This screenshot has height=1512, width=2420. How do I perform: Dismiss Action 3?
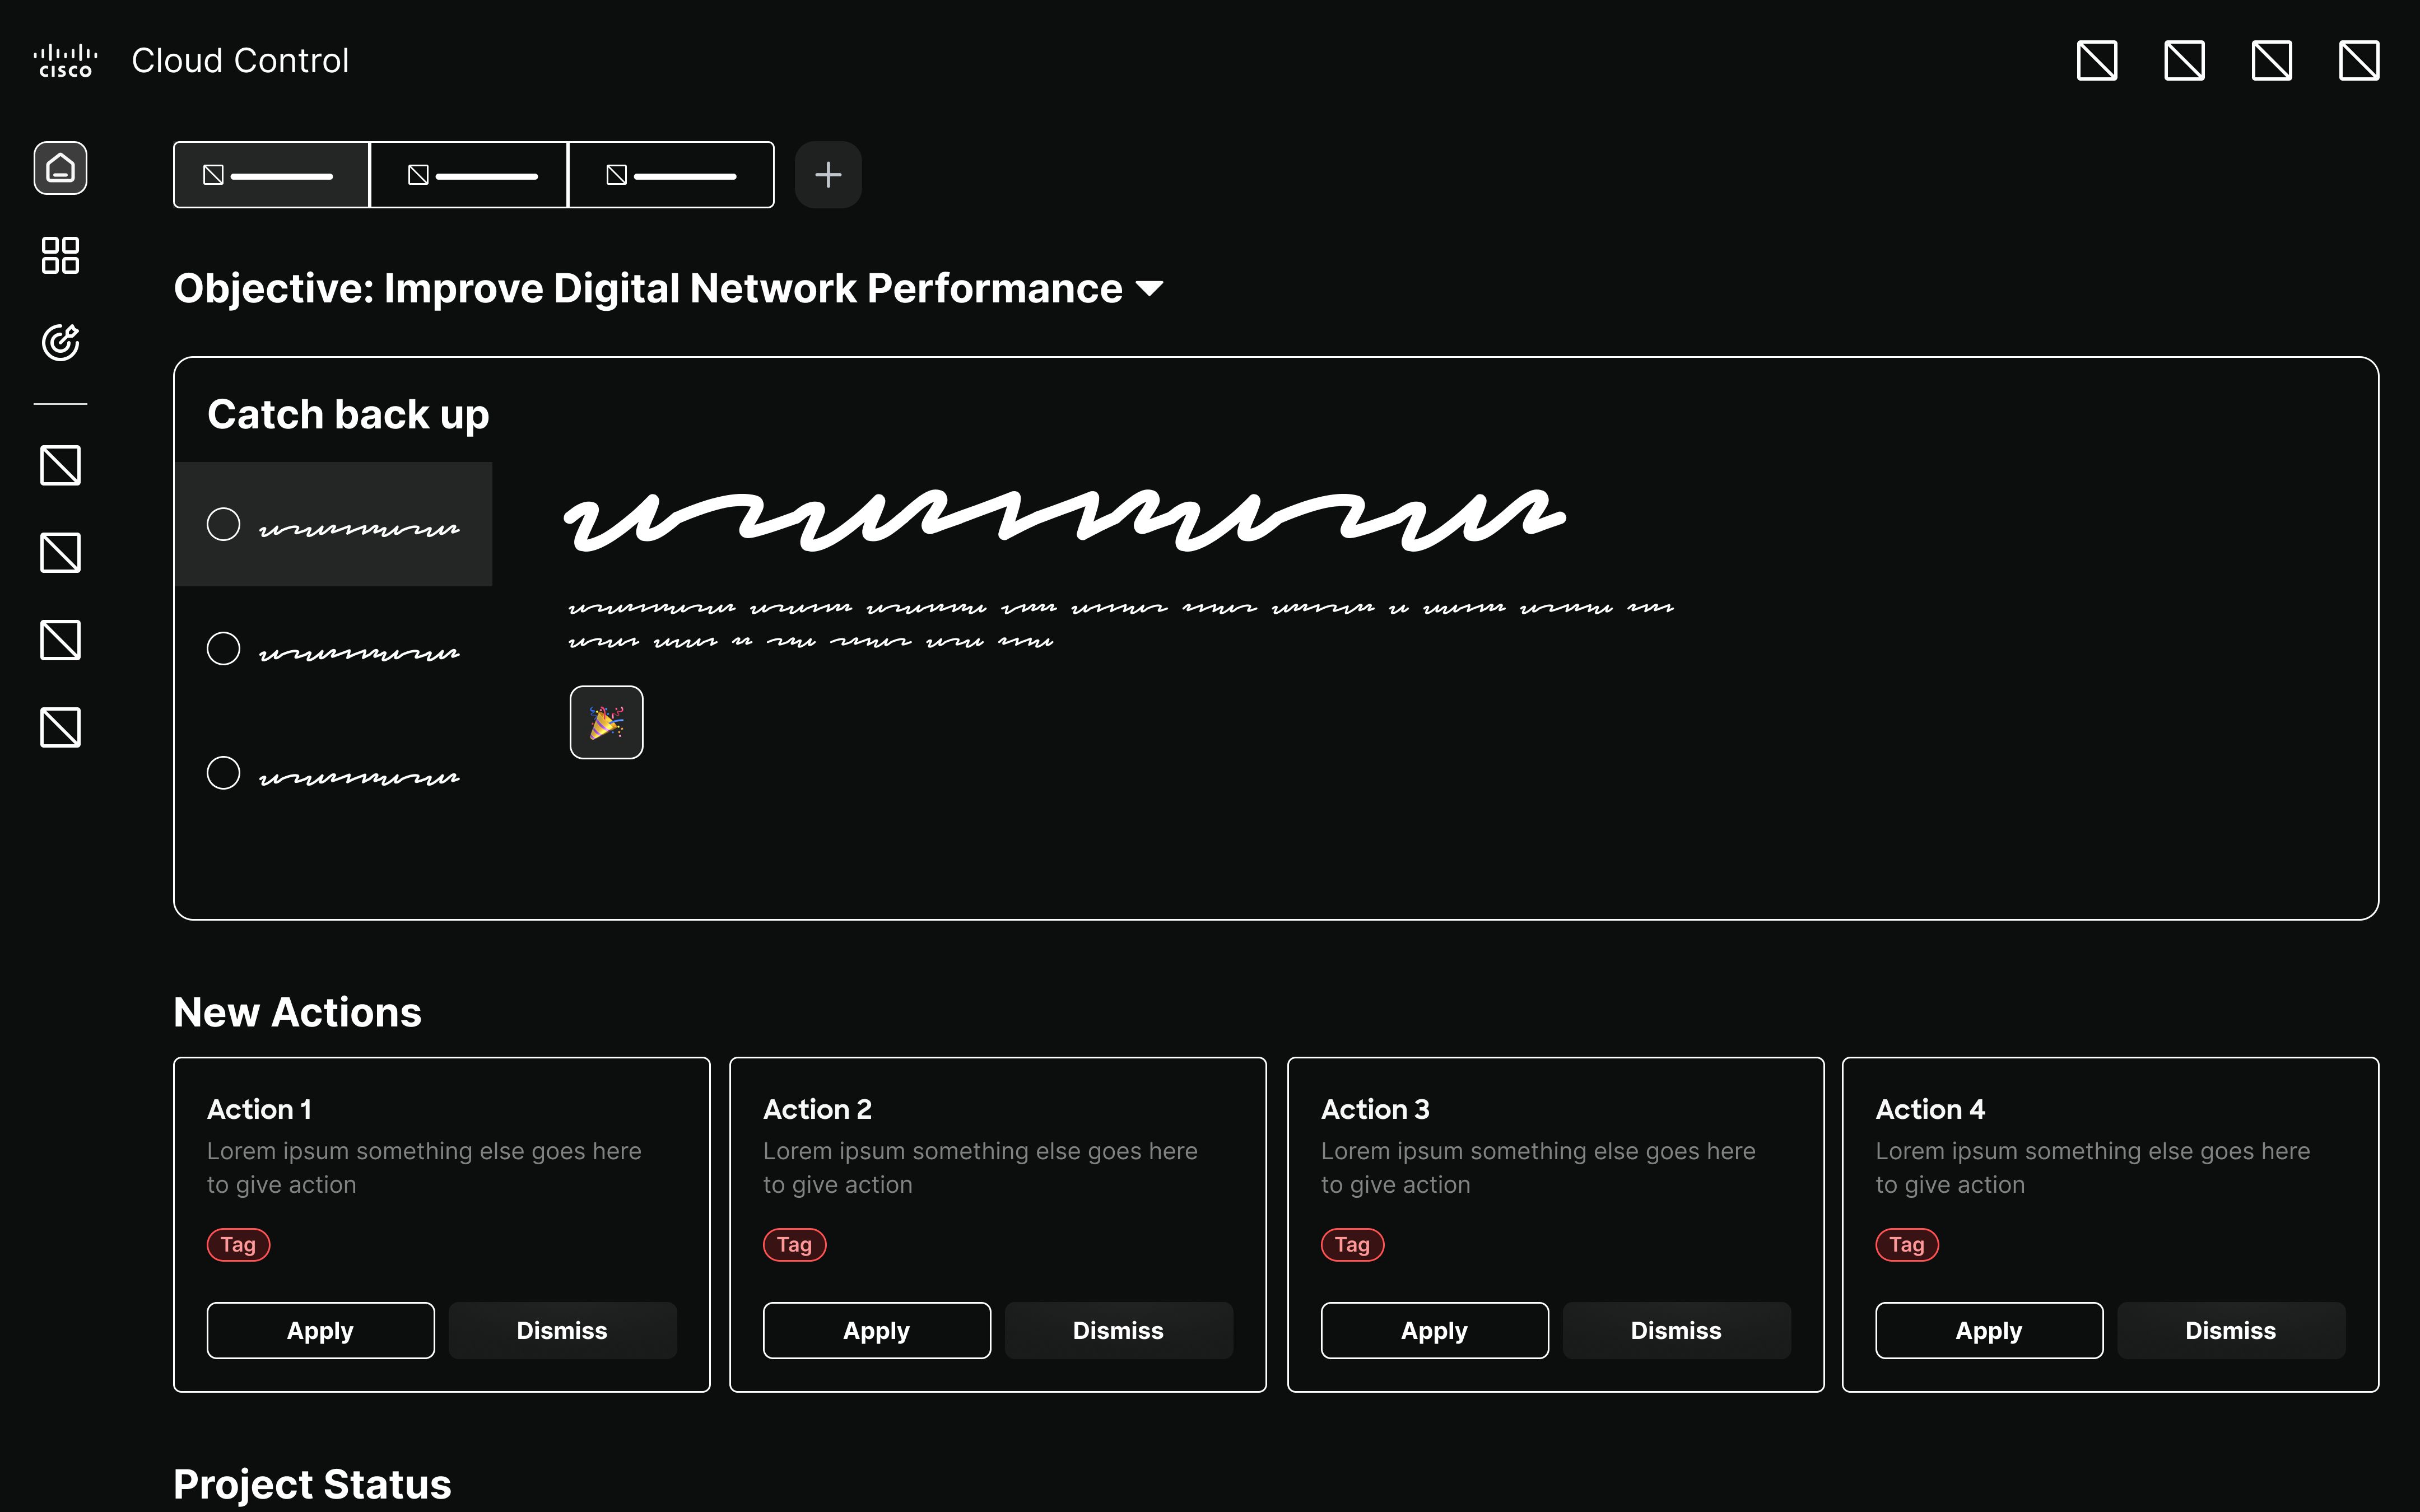tap(1676, 1330)
